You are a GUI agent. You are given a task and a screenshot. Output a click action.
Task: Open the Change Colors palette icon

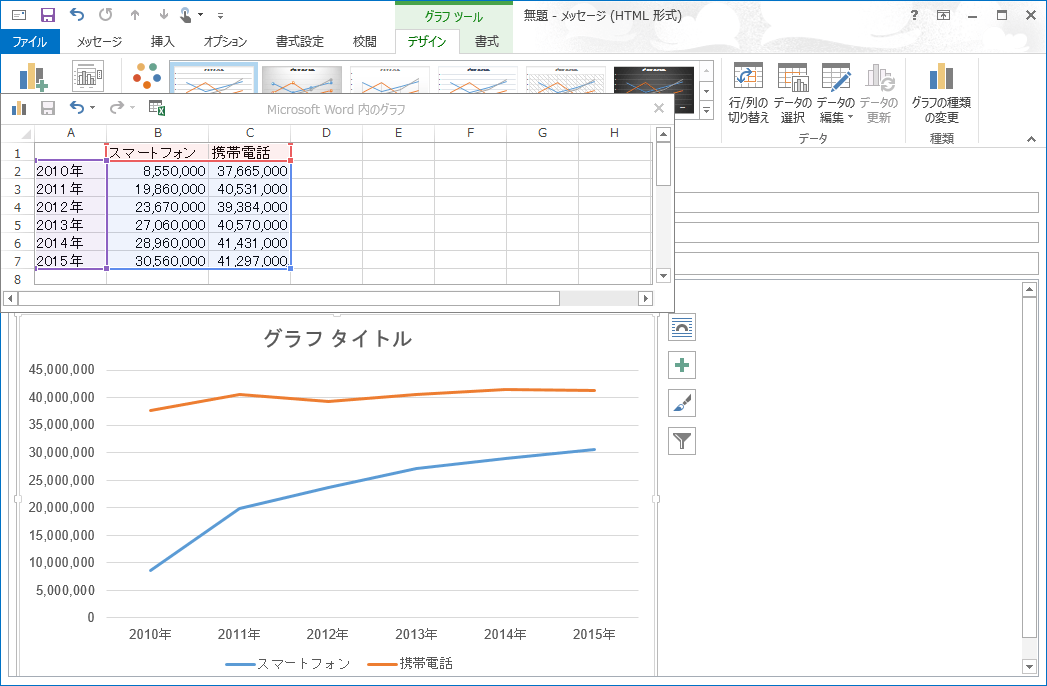147,76
